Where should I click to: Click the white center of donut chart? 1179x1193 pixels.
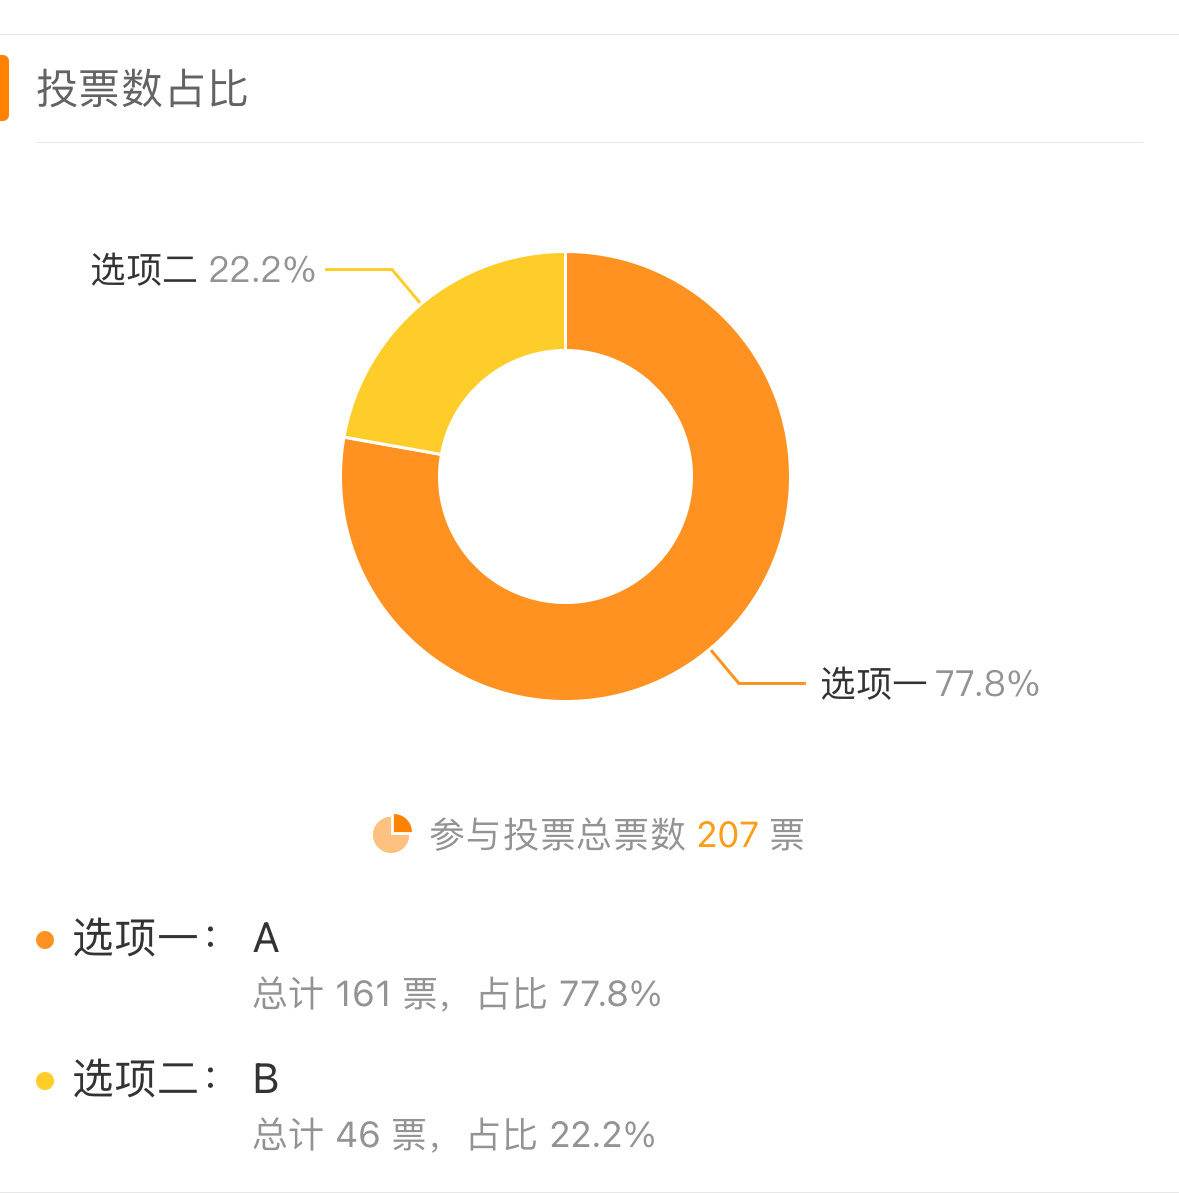click(x=565, y=476)
